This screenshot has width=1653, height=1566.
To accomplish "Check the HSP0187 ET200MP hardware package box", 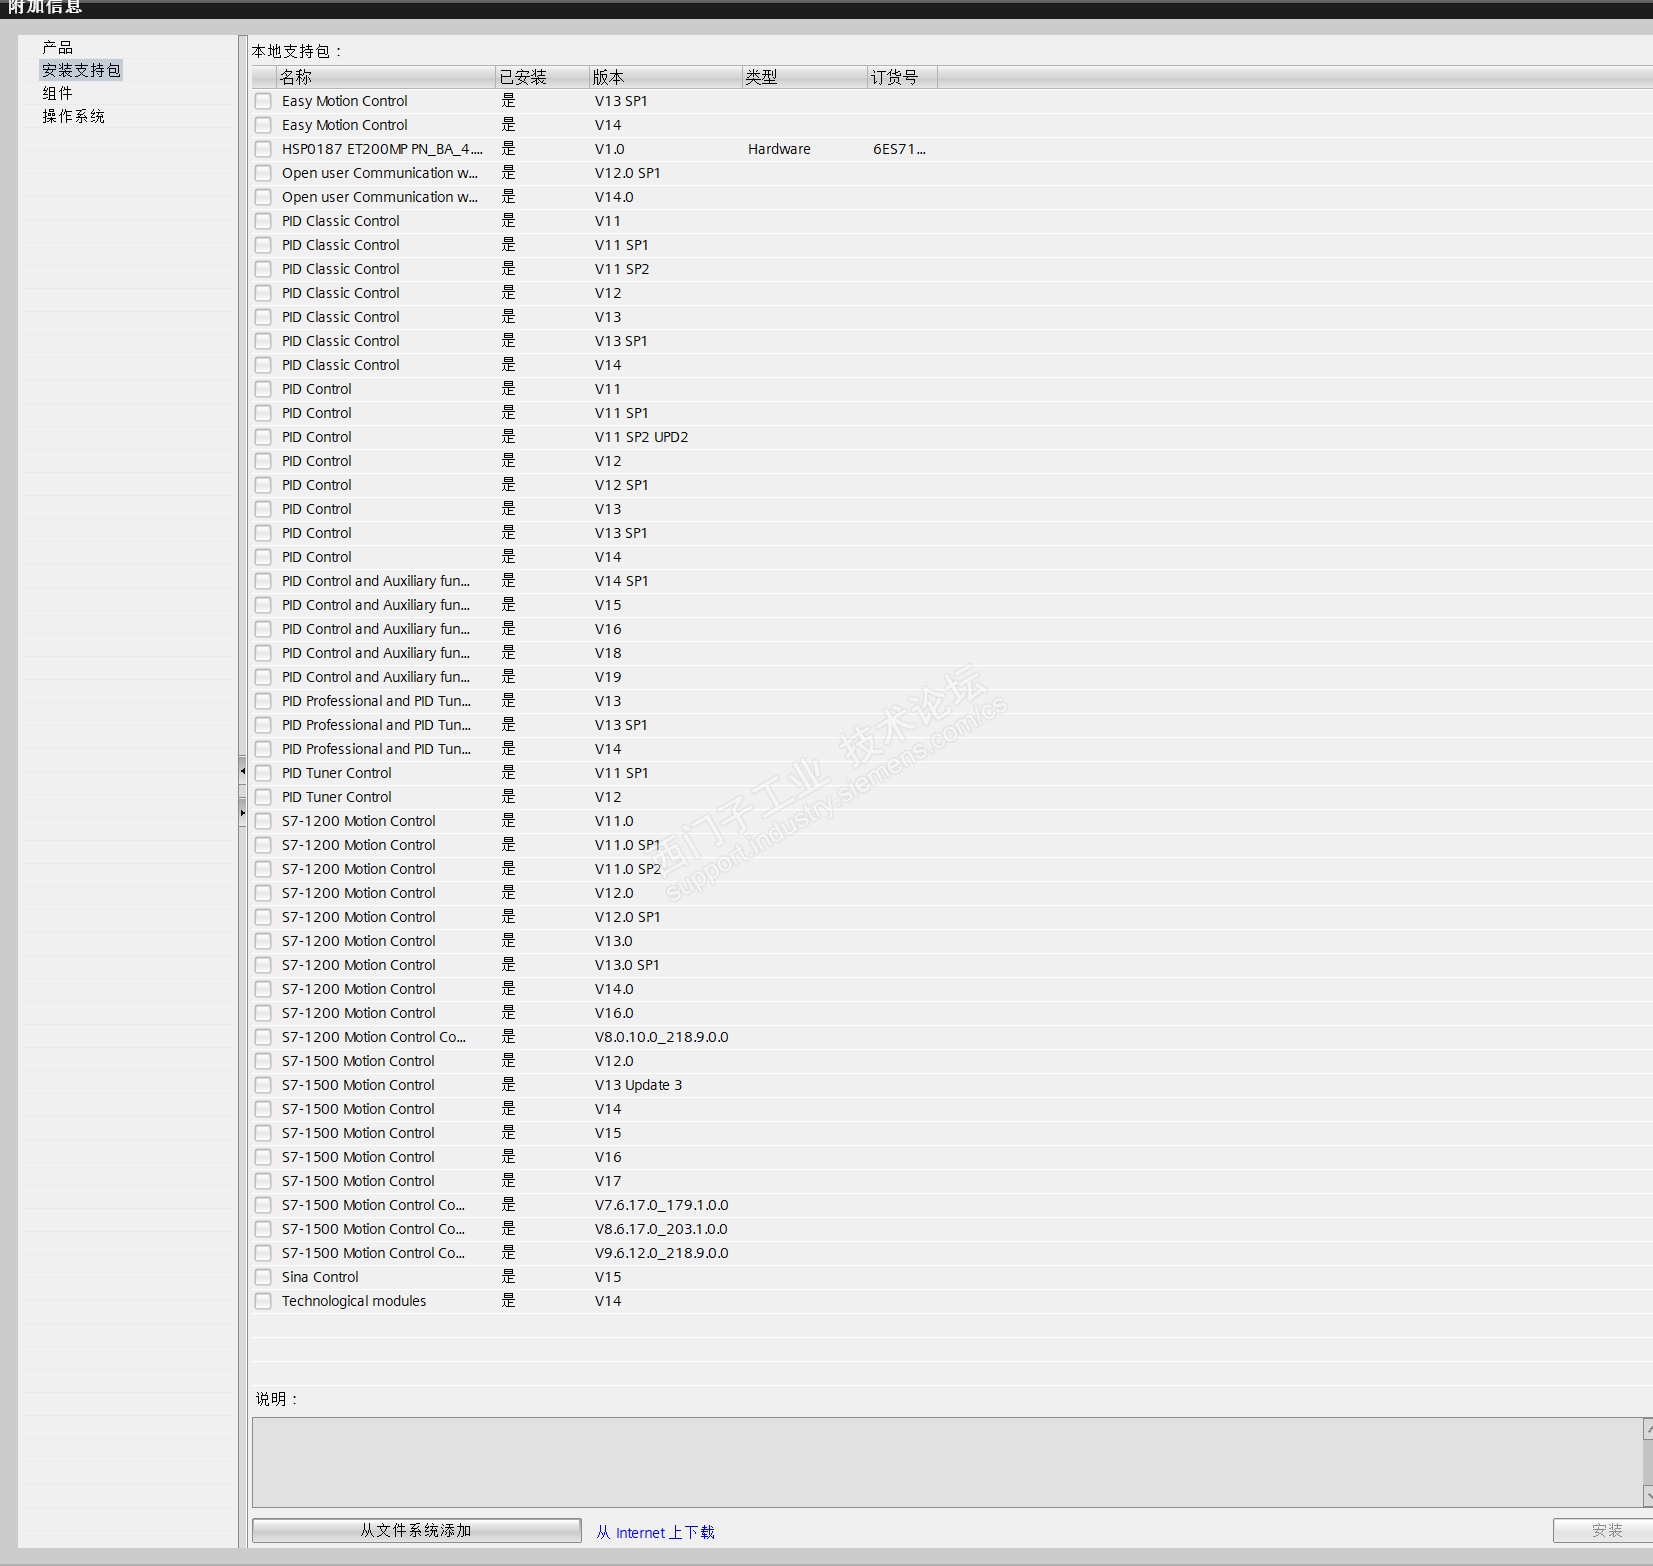I will 263,149.
